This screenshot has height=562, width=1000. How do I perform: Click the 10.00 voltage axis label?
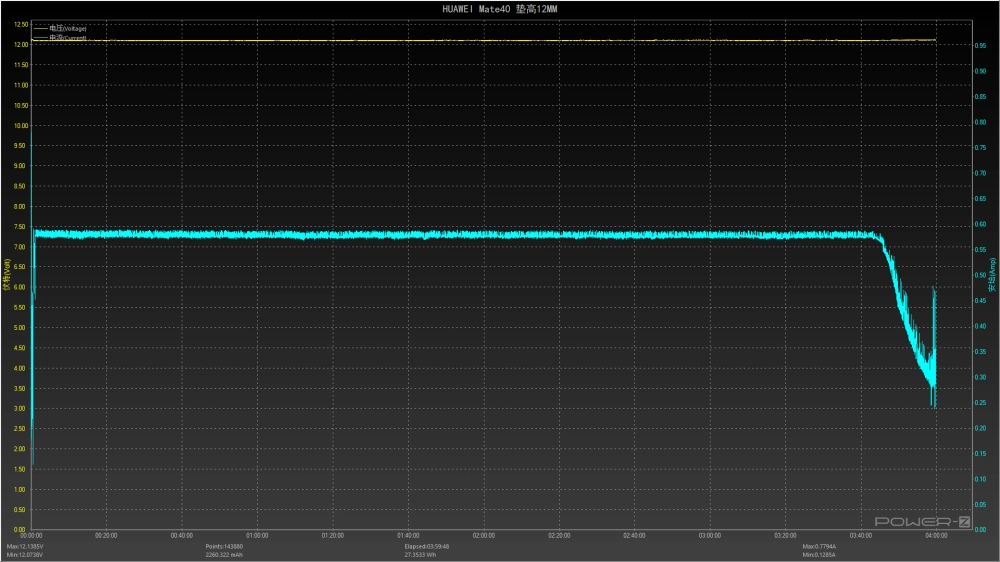pyautogui.click(x=21, y=126)
